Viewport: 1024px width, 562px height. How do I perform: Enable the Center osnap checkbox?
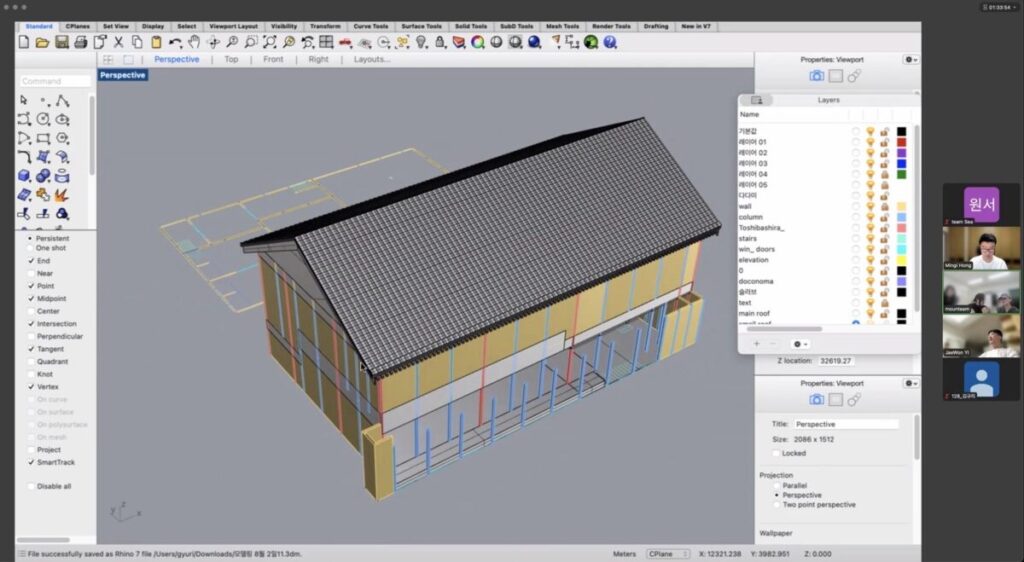pyautogui.click(x=31, y=311)
